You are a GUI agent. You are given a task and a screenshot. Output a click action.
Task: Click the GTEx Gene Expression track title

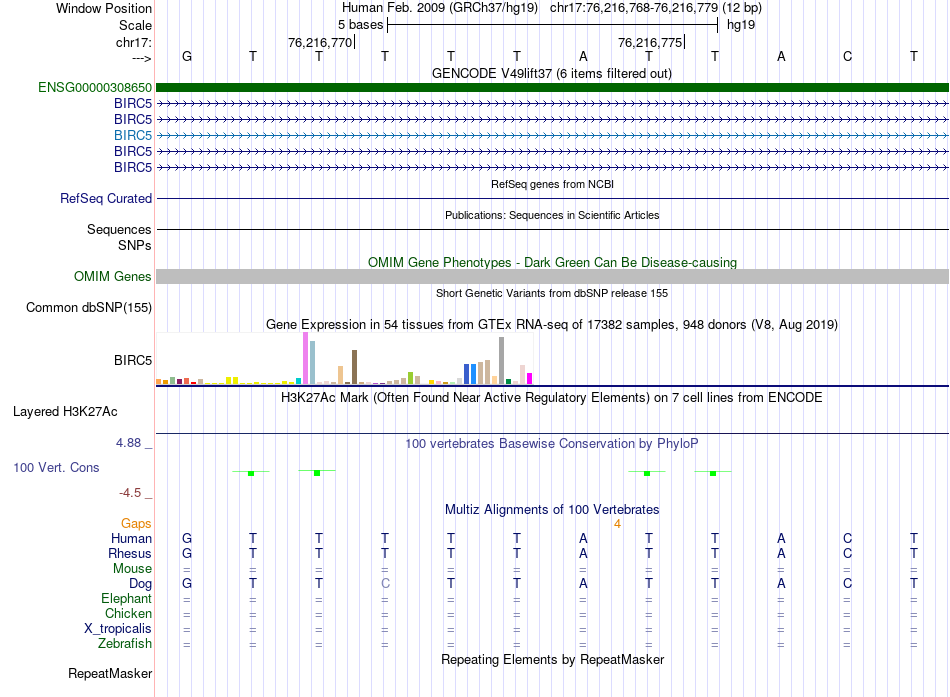pyautogui.click(x=552, y=324)
